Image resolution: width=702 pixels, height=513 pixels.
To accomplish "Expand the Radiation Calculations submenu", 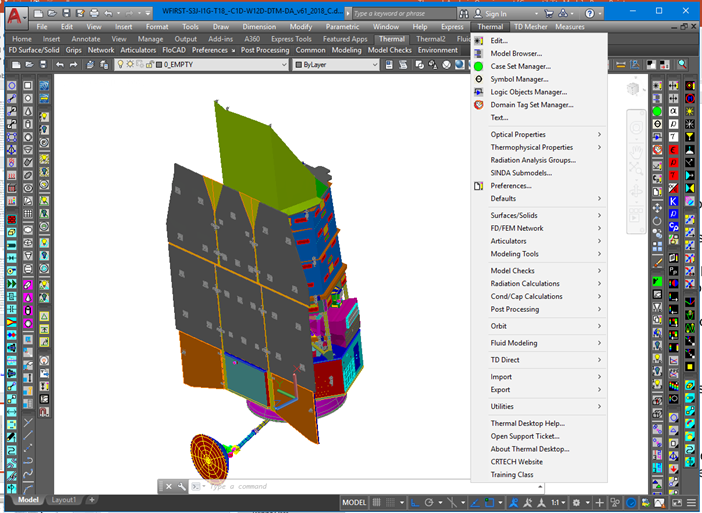I will point(546,283).
